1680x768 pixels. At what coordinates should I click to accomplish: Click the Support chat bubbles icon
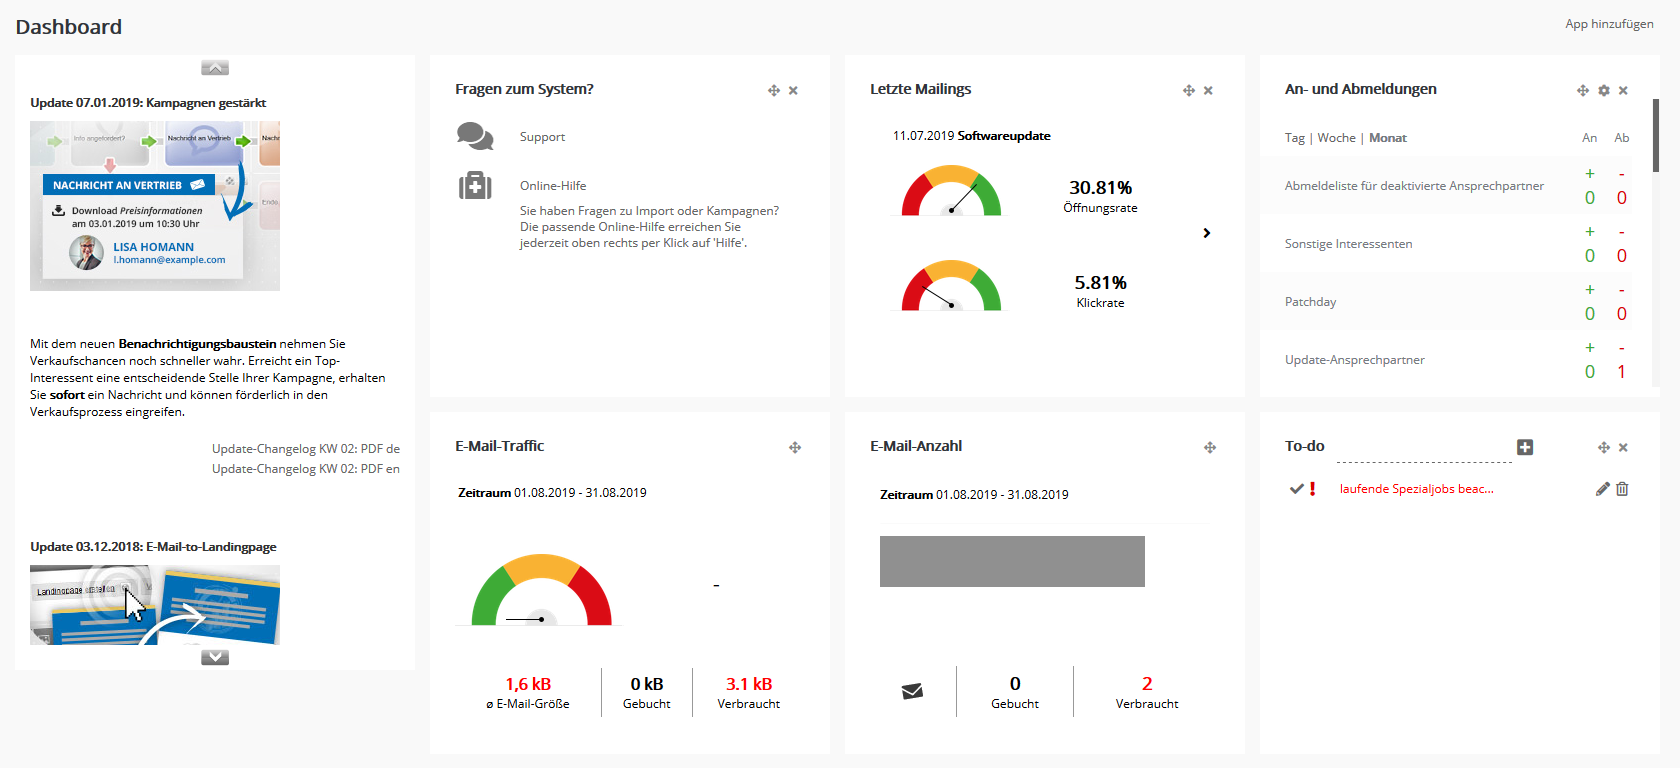click(474, 136)
